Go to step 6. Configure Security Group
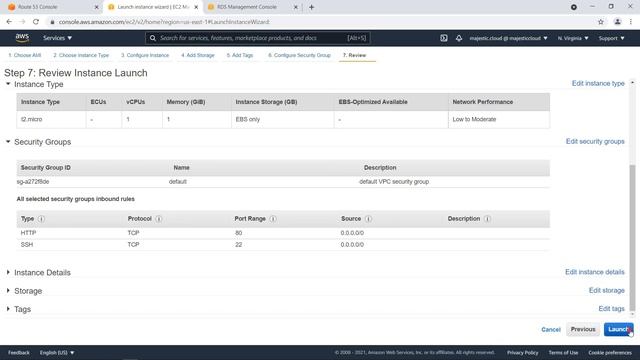Viewport: 640px width, 360px height. click(299, 55)
